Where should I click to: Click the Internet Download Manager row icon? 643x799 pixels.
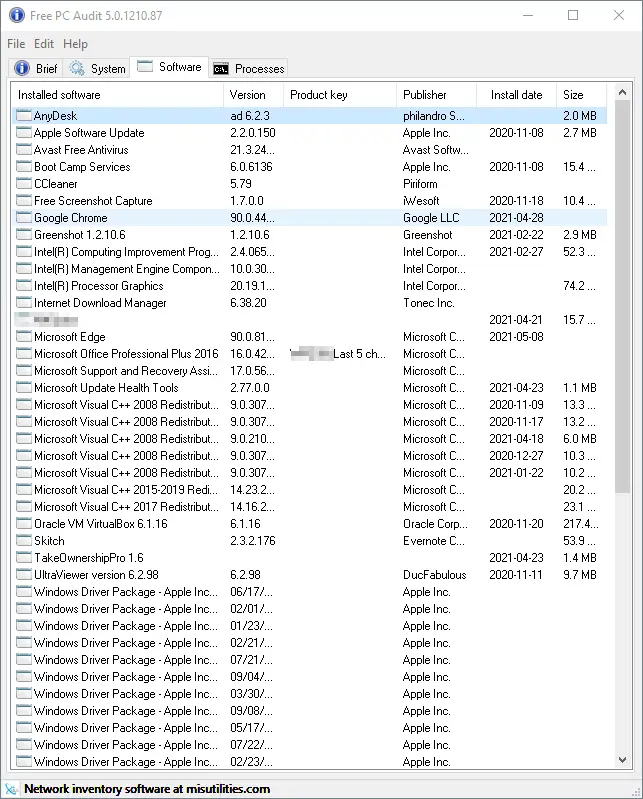tap(23, 303)
